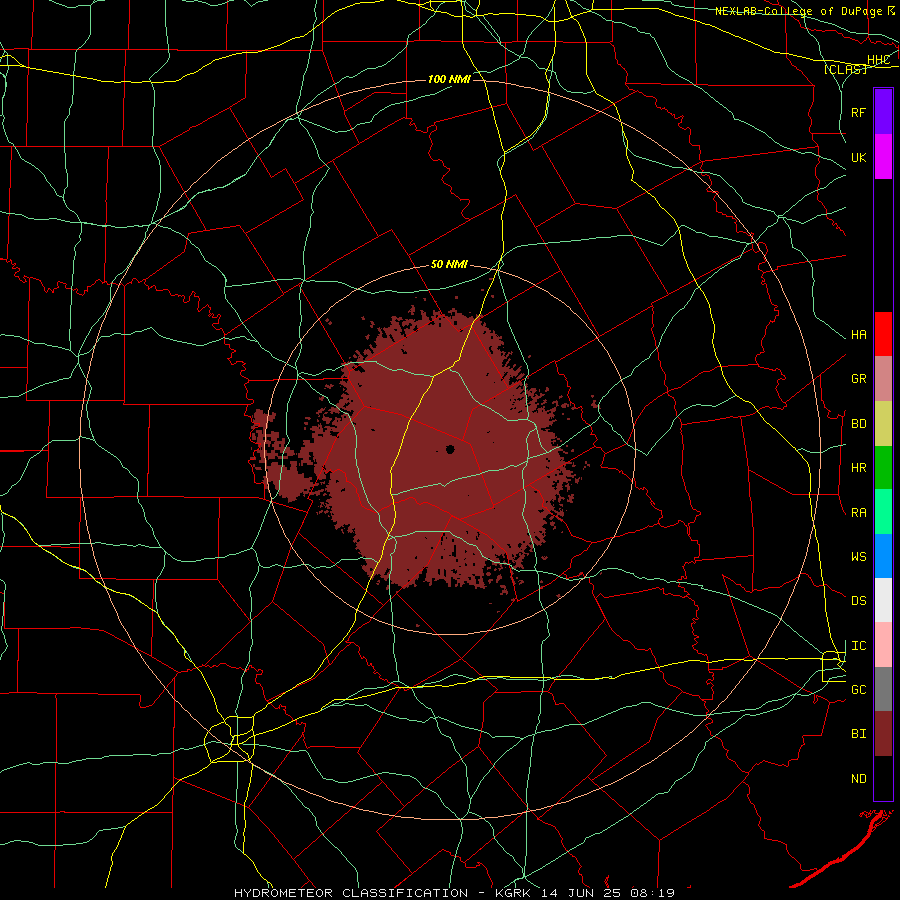Click the WS legend label
The height and width of the screenshot is (900, 900).
pos(859,557)
